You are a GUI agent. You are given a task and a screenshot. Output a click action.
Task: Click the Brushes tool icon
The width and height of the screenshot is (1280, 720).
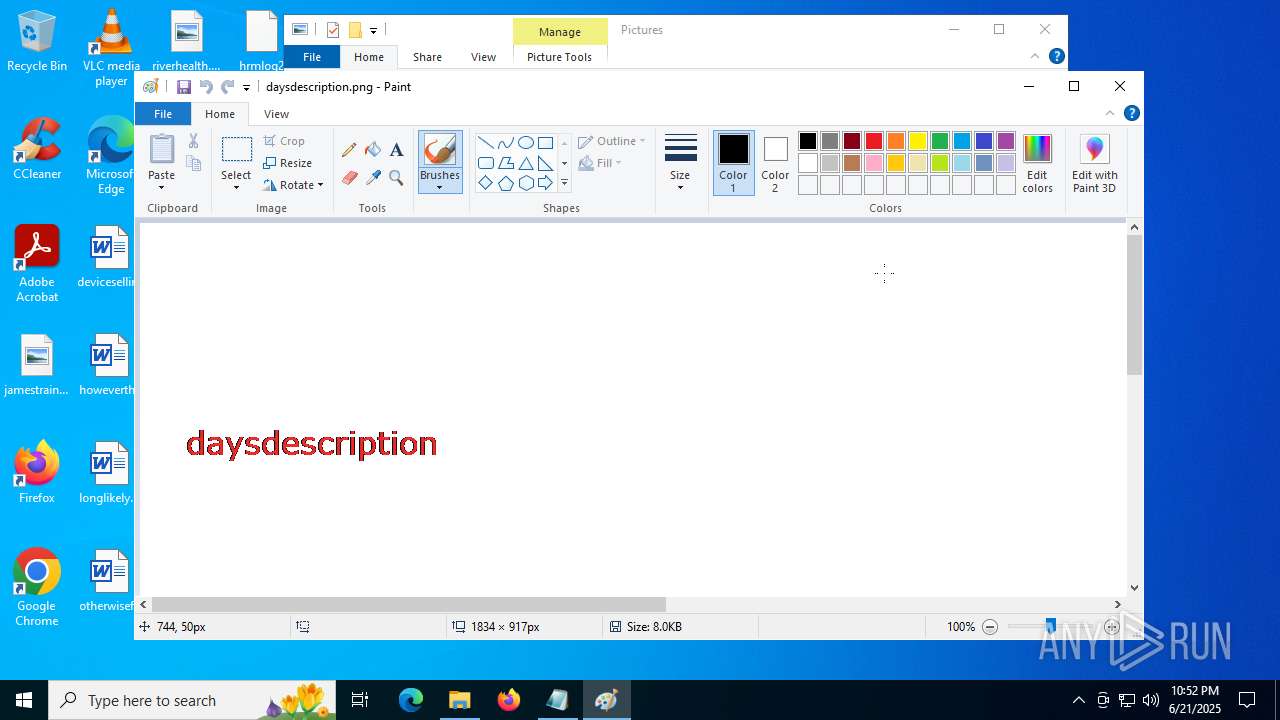click(x=440, y=150)
